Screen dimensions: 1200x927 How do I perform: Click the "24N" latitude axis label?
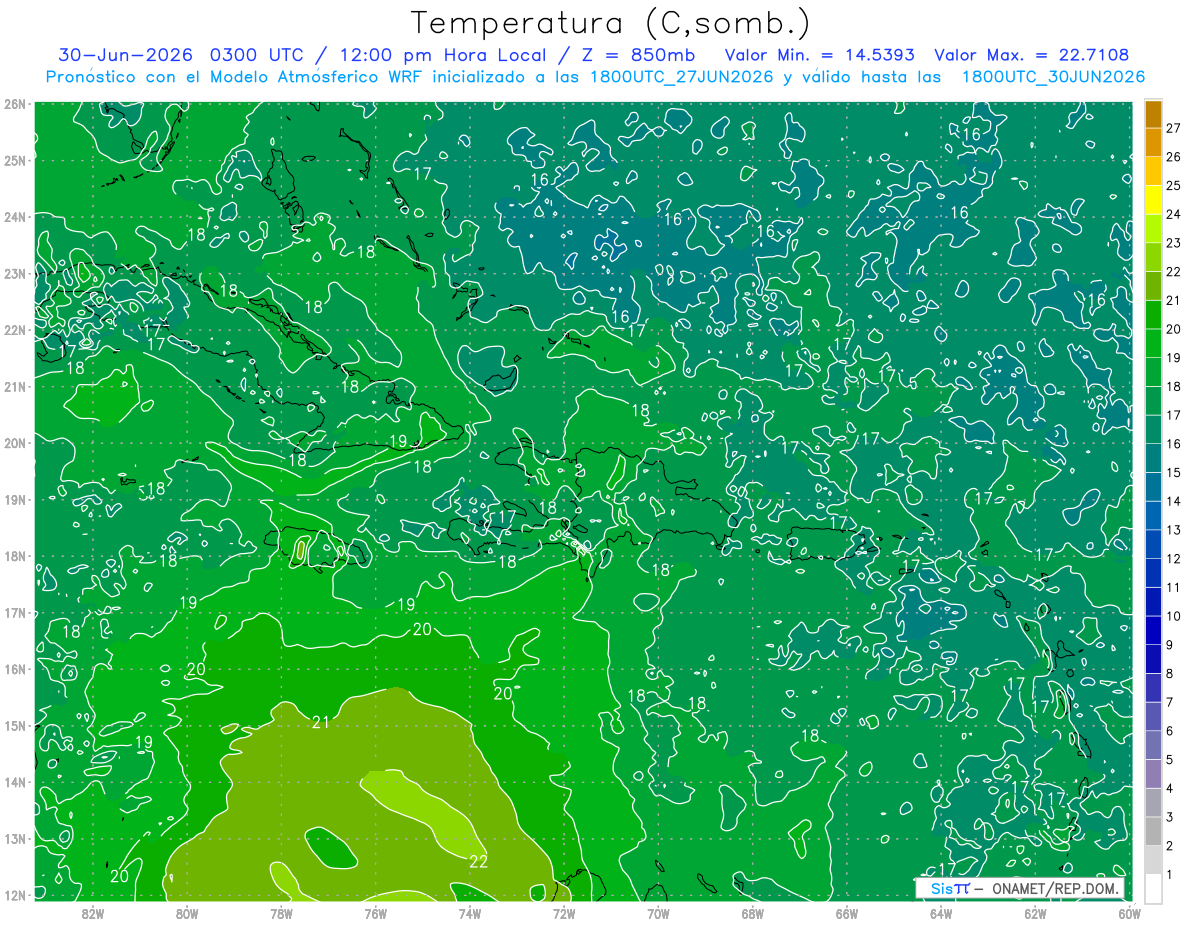coord(15,217)
